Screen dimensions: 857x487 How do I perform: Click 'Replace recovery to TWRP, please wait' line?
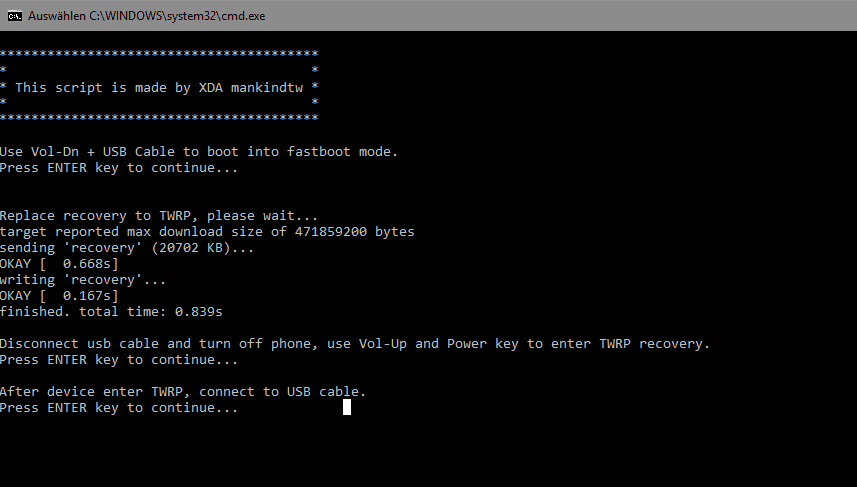click(159, 216)
